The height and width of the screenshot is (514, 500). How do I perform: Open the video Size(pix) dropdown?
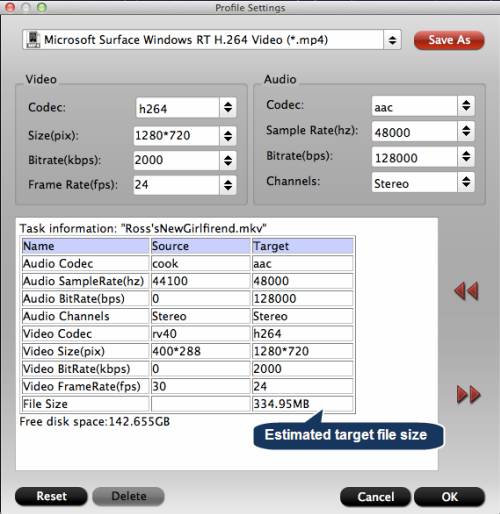[x=228, y=136]
